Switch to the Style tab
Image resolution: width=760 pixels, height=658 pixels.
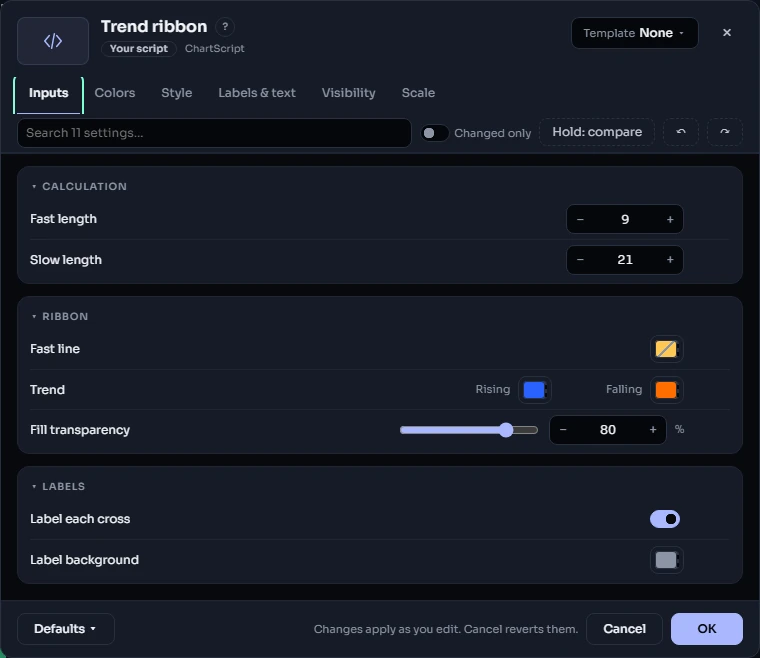(x=176, y=93)
